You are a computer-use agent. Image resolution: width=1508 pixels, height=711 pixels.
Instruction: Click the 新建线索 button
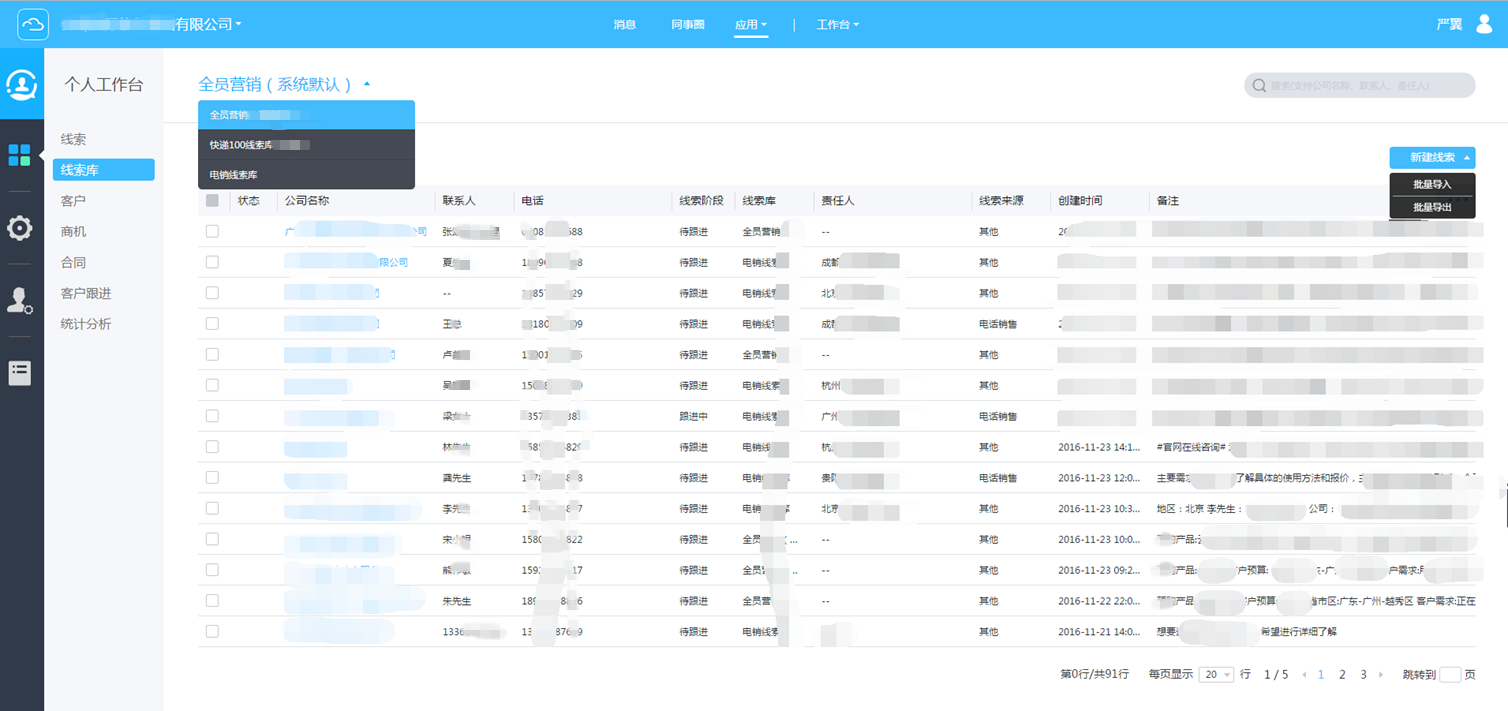1432,158
